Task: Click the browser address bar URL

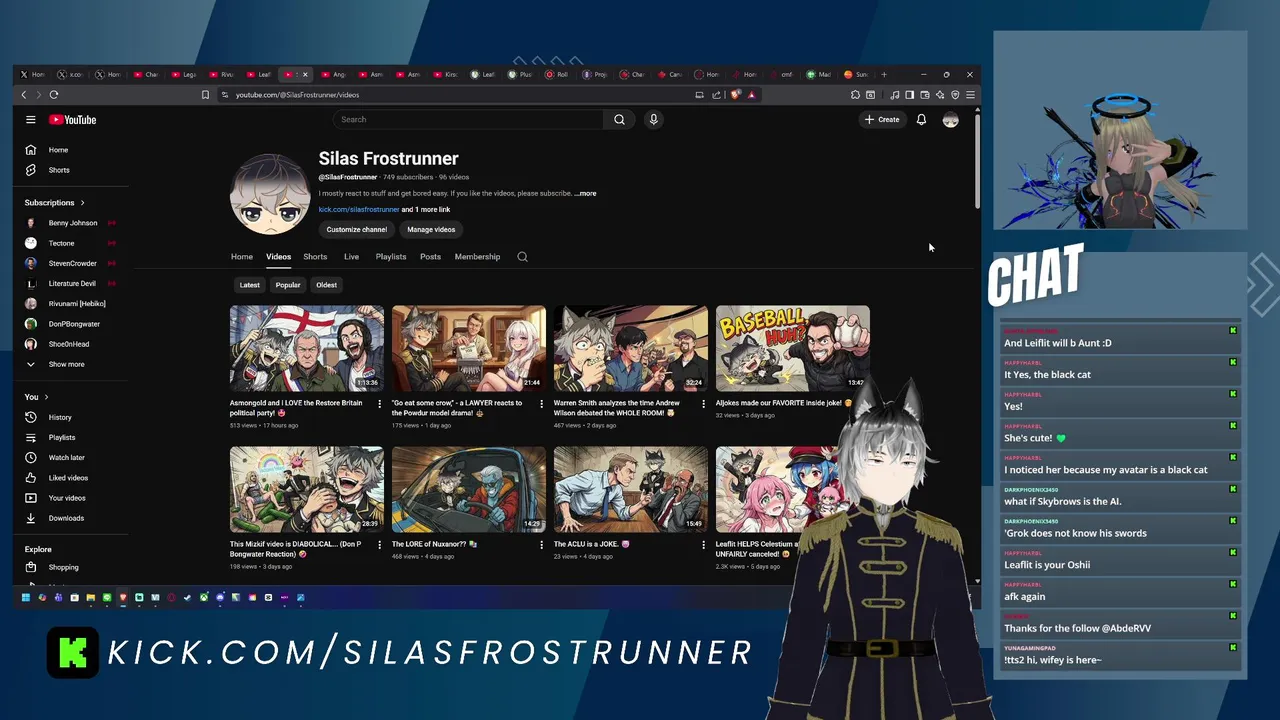Action: pos(297,95)
